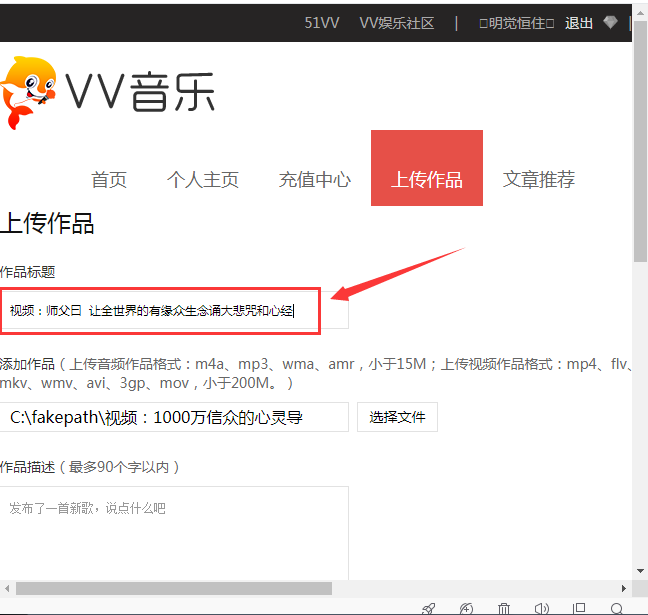The width and height of the screenshot is (648, 615).
Task: Go to 个人主页 tab
Action: 202,179
